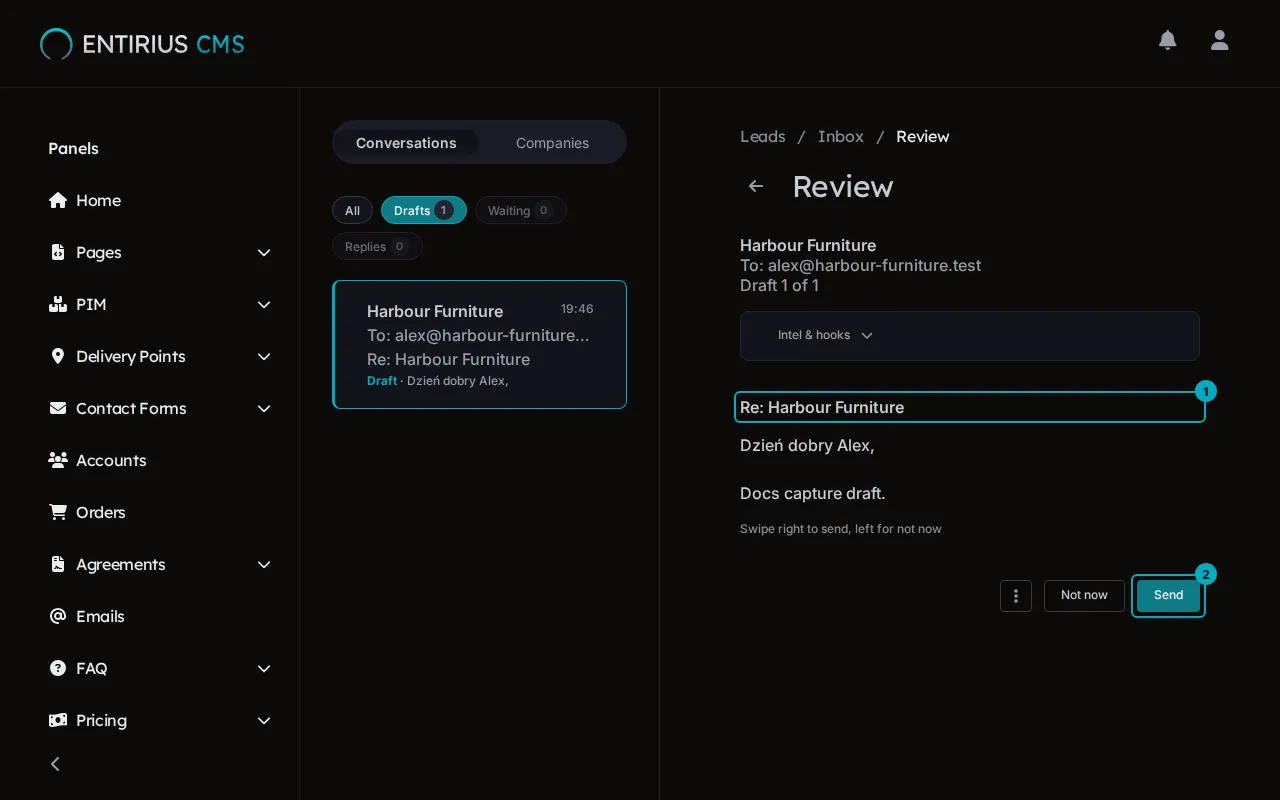Select the Replies filter chip
The width and height of the screenshot is (1280, 800).
click(x=377, y=246)
